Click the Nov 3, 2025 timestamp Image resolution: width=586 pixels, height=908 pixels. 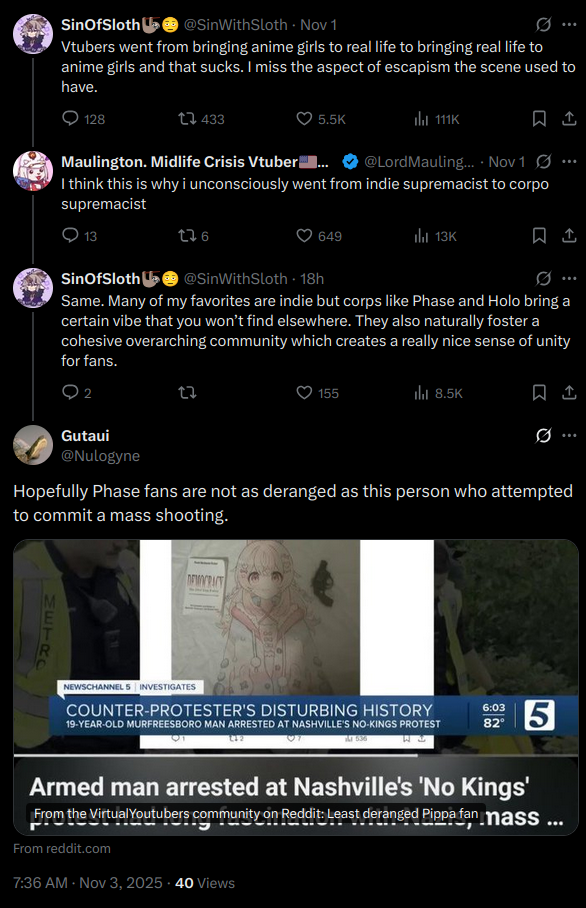pos(120,883)
